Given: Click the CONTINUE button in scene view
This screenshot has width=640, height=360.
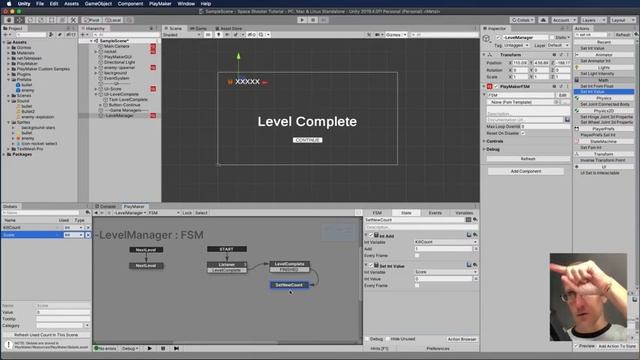Looking at the screenshot, I should (307, 140).
